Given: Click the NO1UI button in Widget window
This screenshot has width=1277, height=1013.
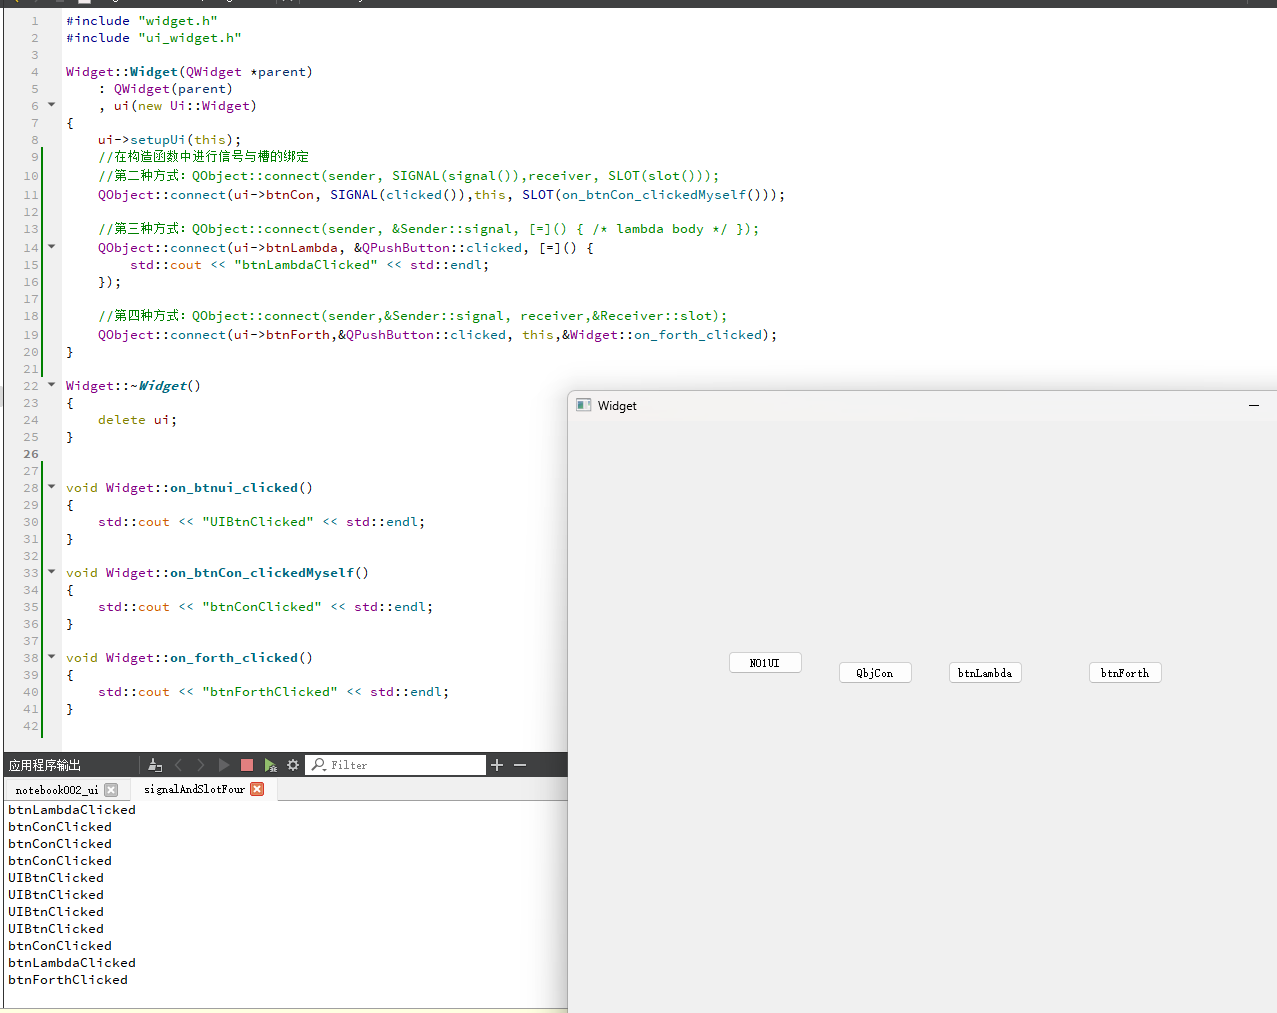Looking at the screenshot, I should pyautogui.click(x=765, y=663).
